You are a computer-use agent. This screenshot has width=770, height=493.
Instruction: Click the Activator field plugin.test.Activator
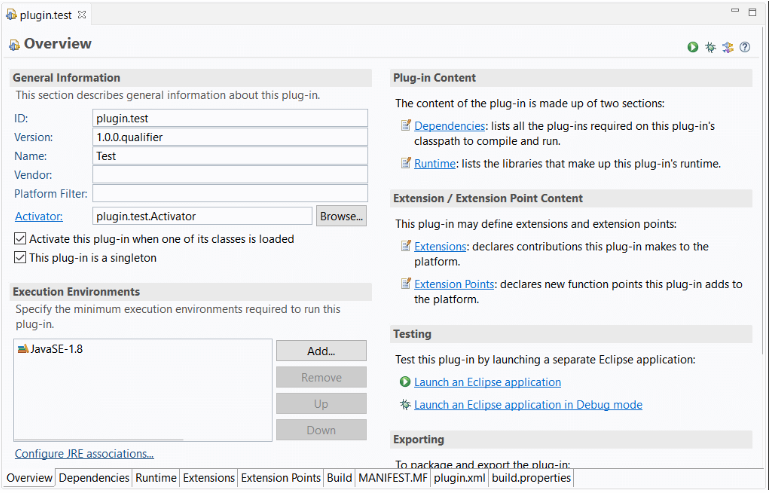[202, 216]
